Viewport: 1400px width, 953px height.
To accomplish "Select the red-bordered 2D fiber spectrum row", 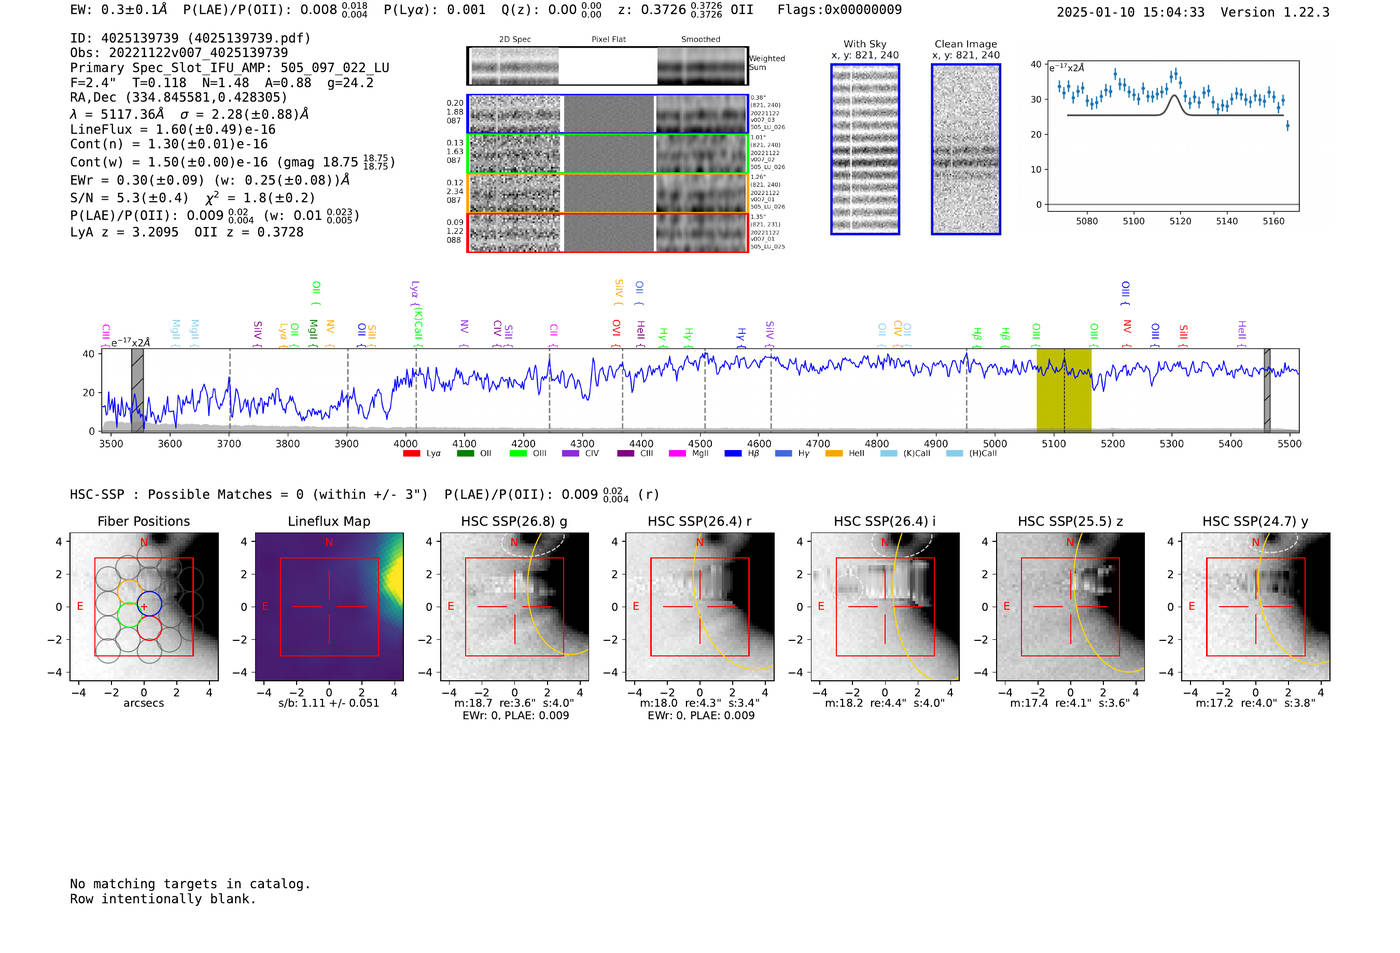I will click(608, 232).
